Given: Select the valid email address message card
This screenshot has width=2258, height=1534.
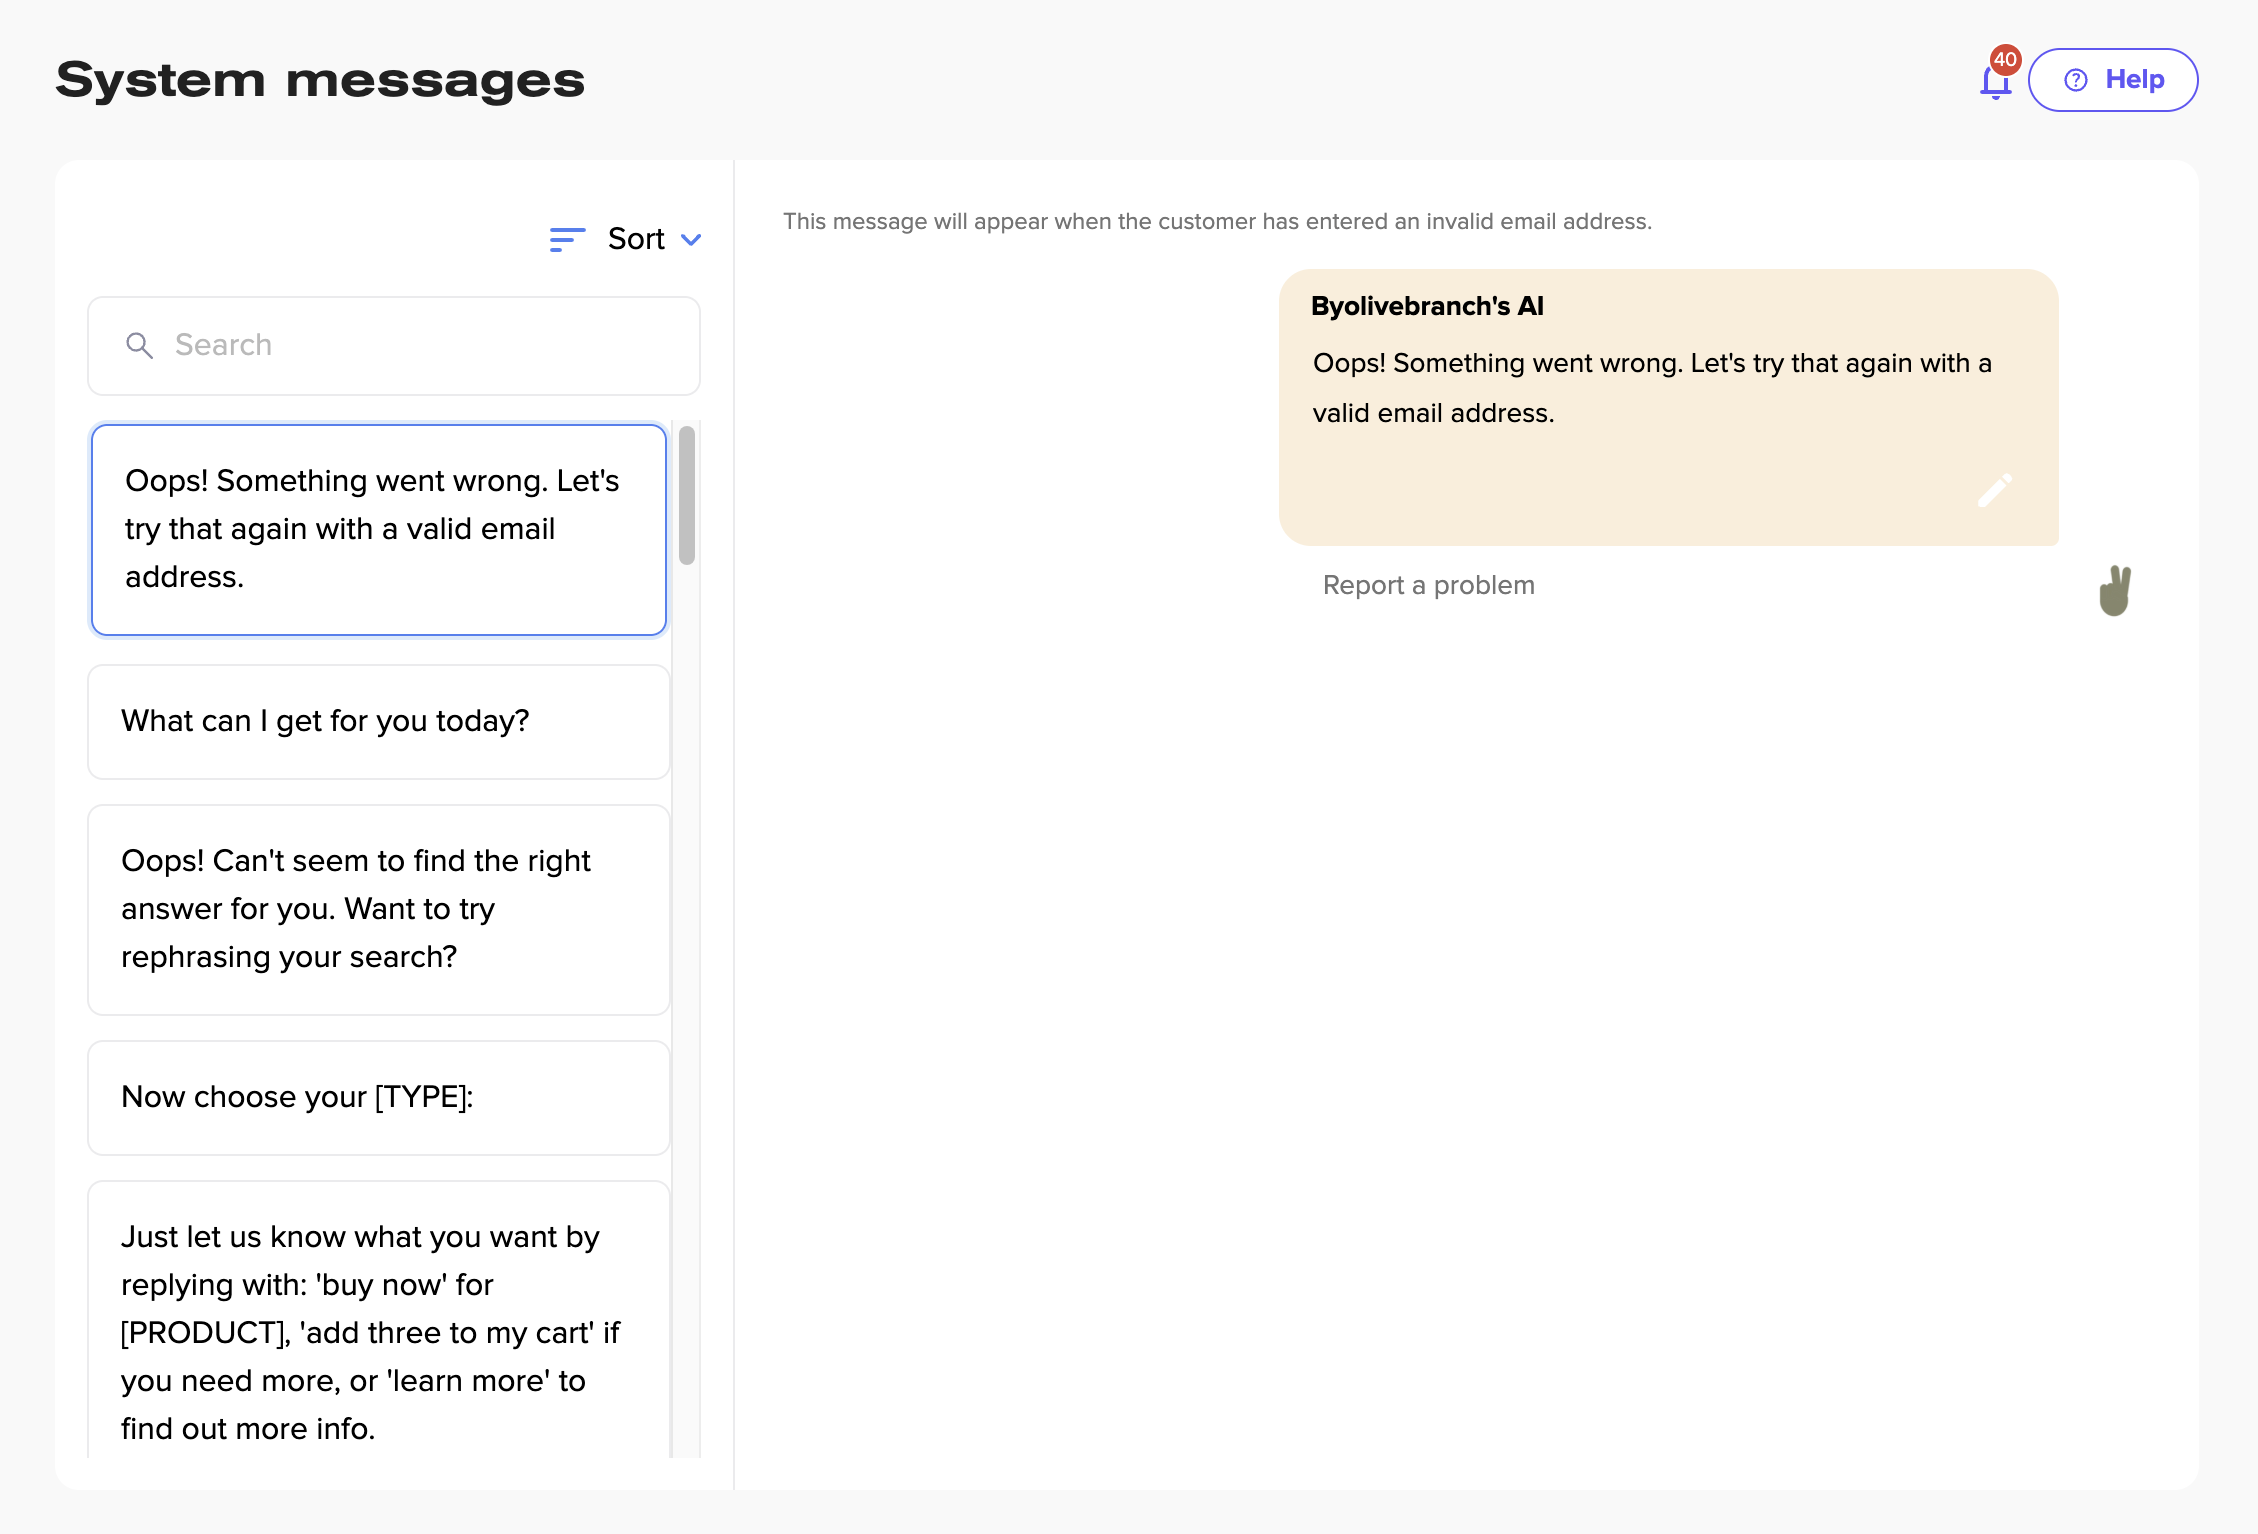Looking at the screenshot, I should tap(378, 529).
